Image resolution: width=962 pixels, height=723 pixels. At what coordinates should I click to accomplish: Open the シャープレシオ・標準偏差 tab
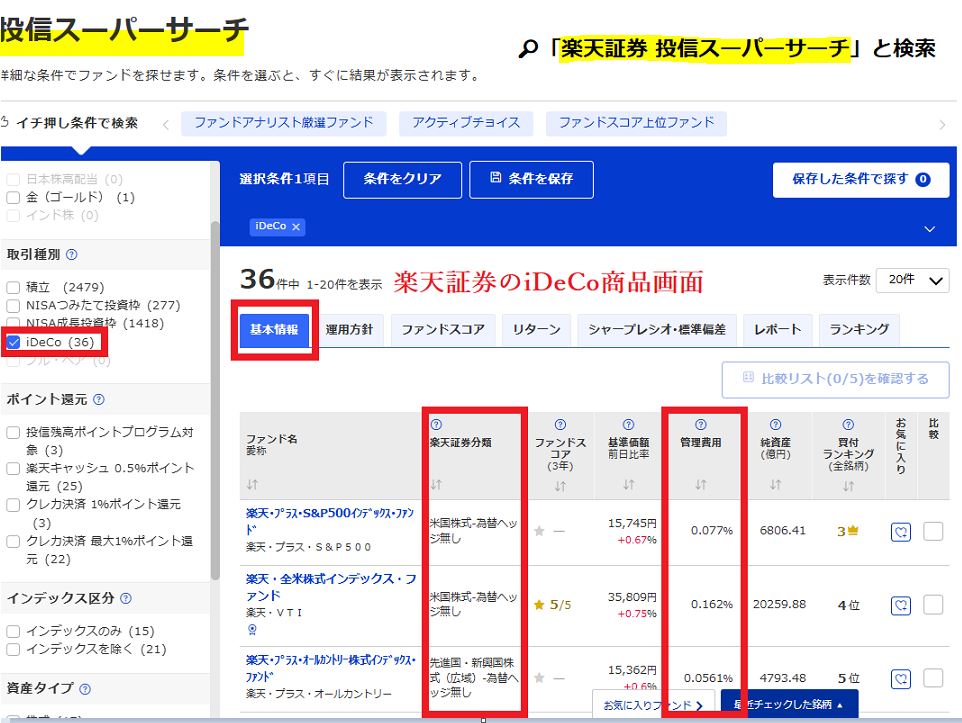[656, 329]
